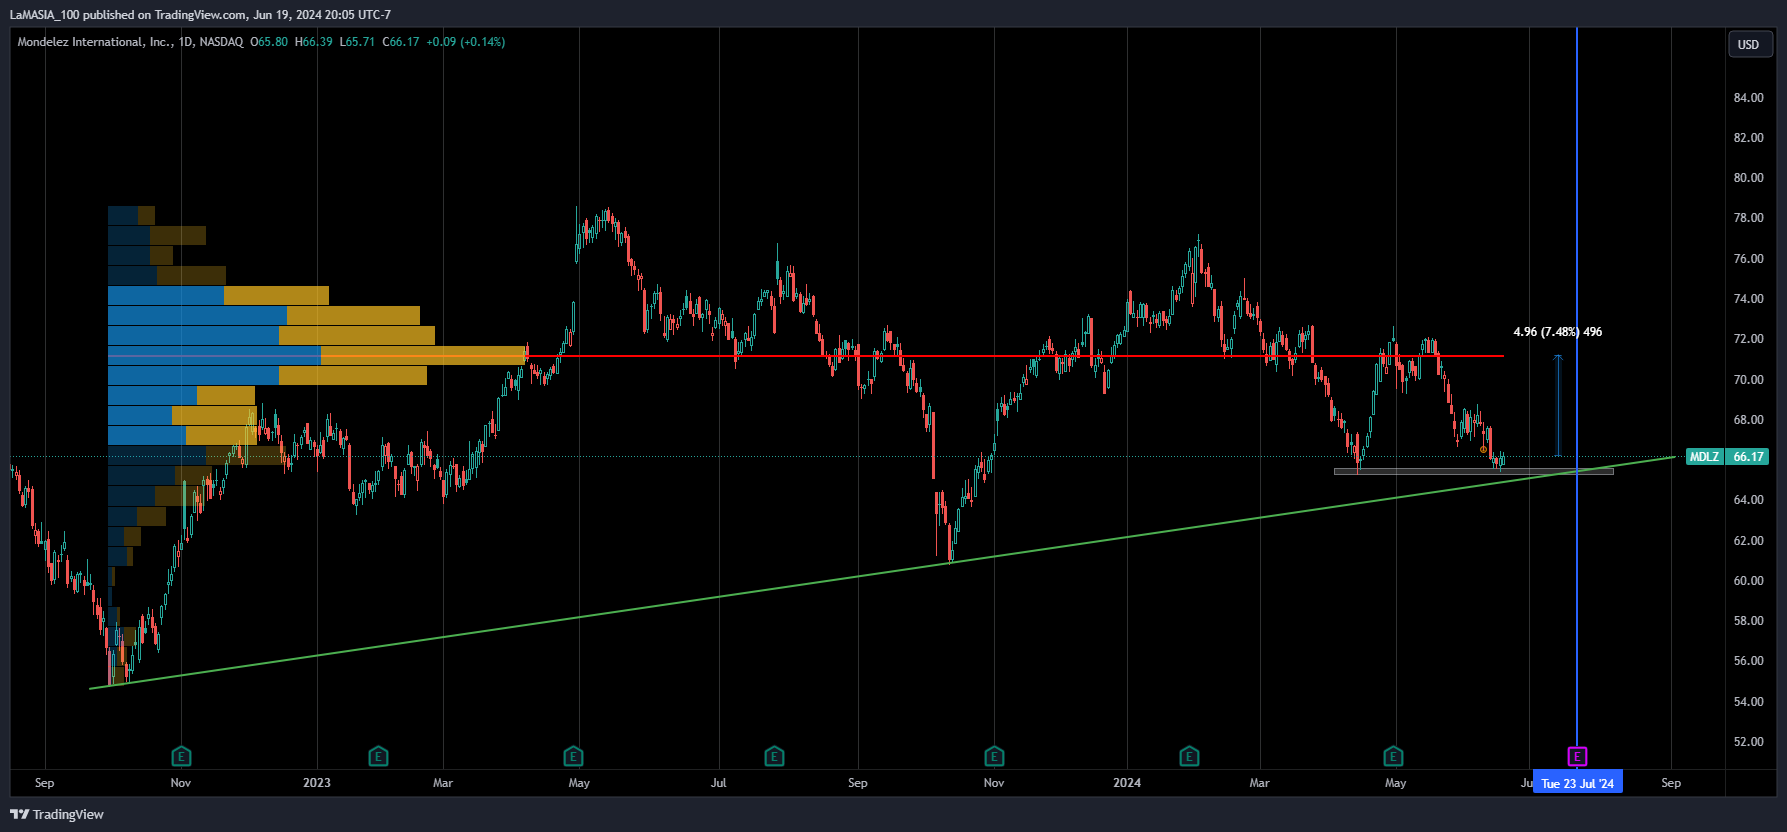
Task: Click the 84.00 price axis label
Action: pos(1749,98)
